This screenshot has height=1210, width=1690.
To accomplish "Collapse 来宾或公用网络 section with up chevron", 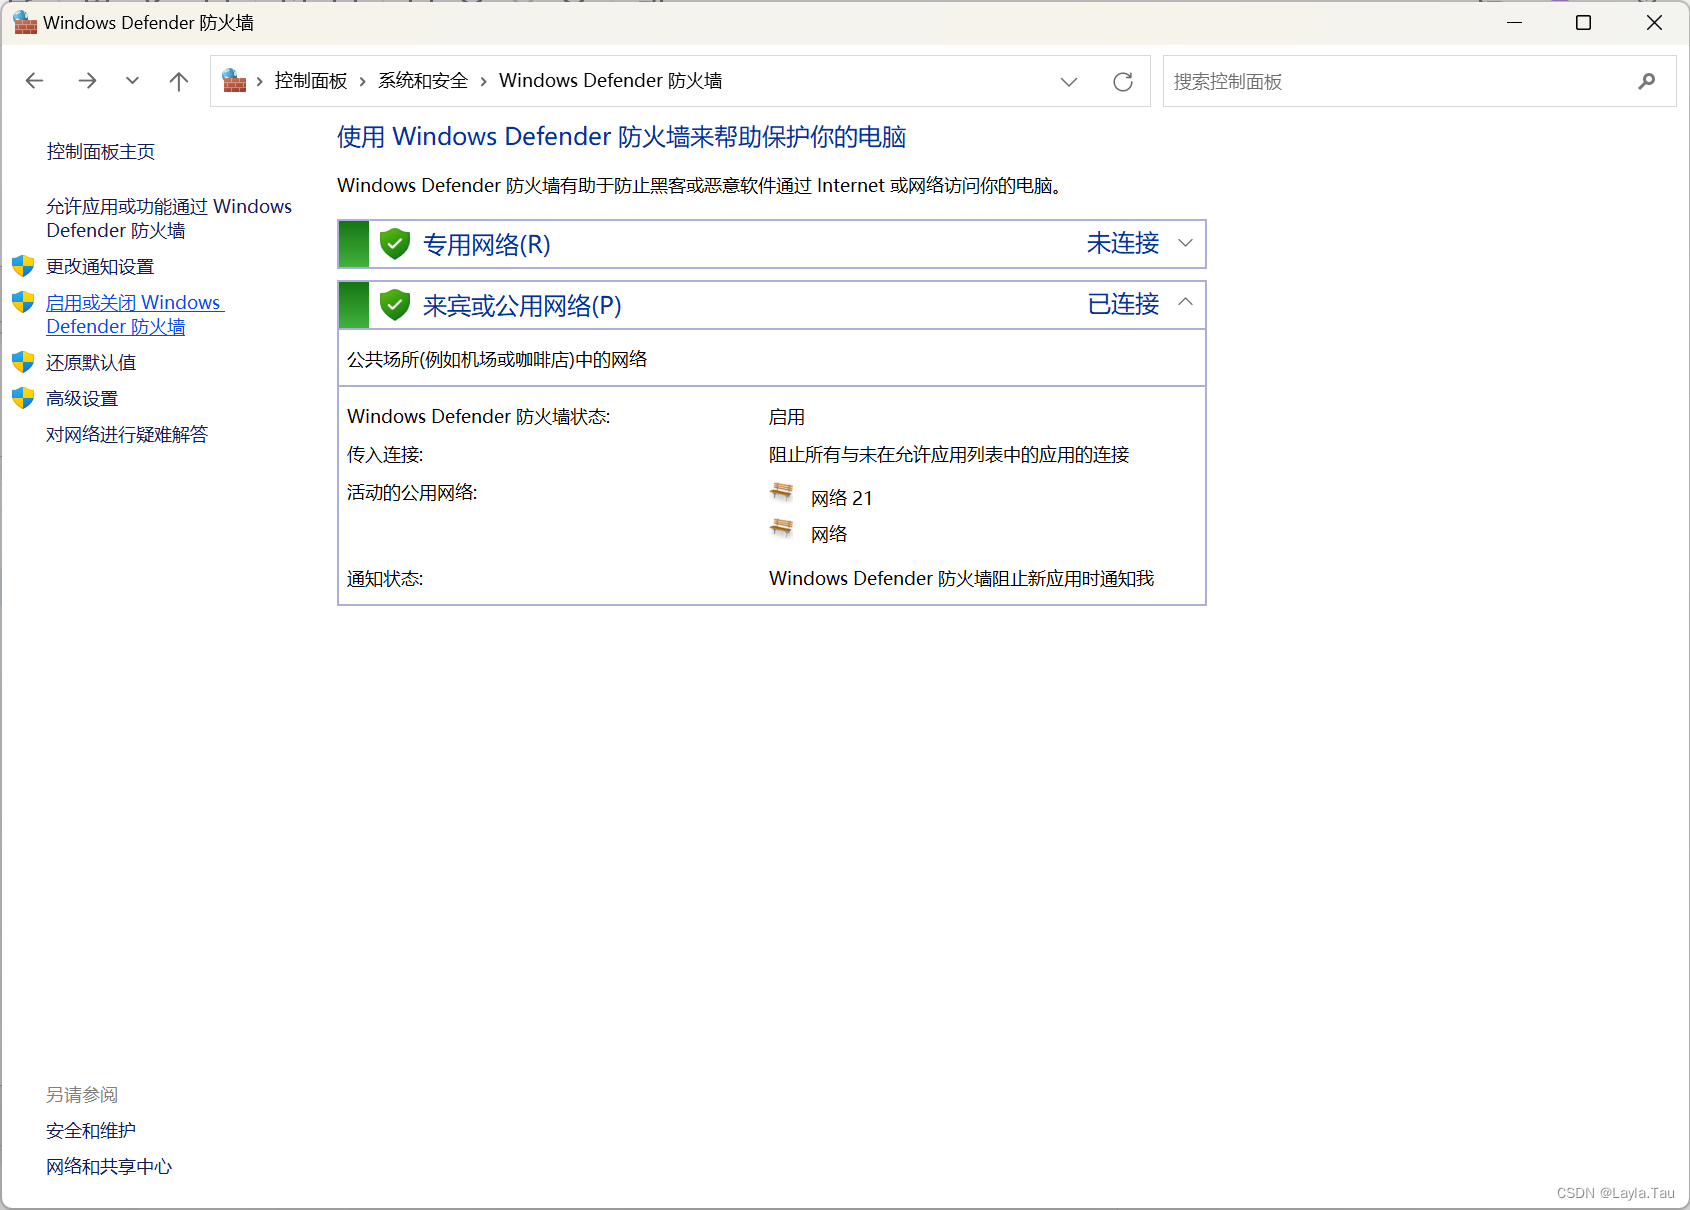I will coord(1185,302).
